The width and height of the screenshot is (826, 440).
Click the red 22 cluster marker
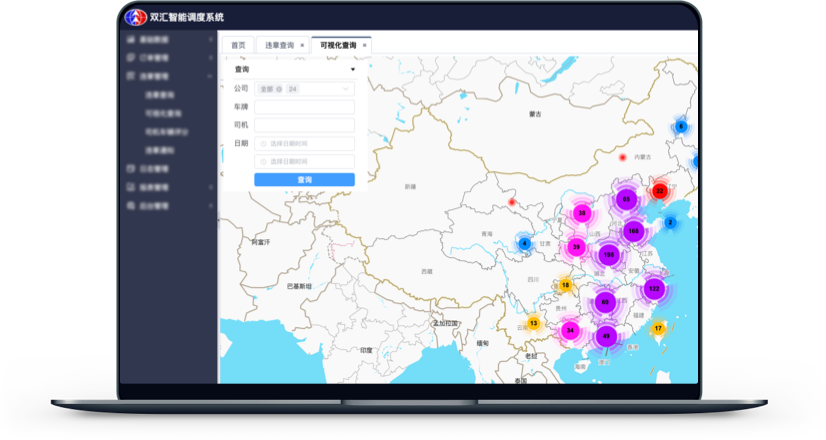659,190
